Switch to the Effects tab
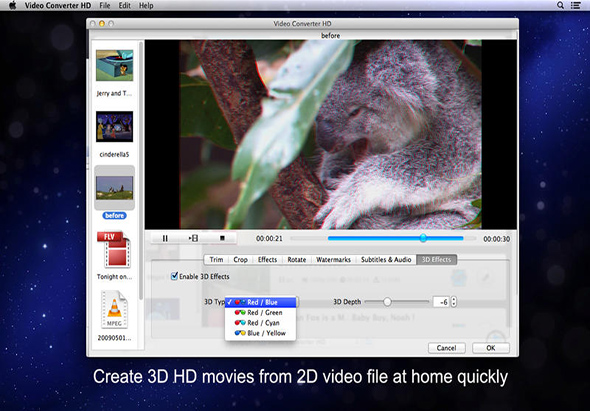Image resolution: width=590 pixels, height=411 pixels. [268, 260]
